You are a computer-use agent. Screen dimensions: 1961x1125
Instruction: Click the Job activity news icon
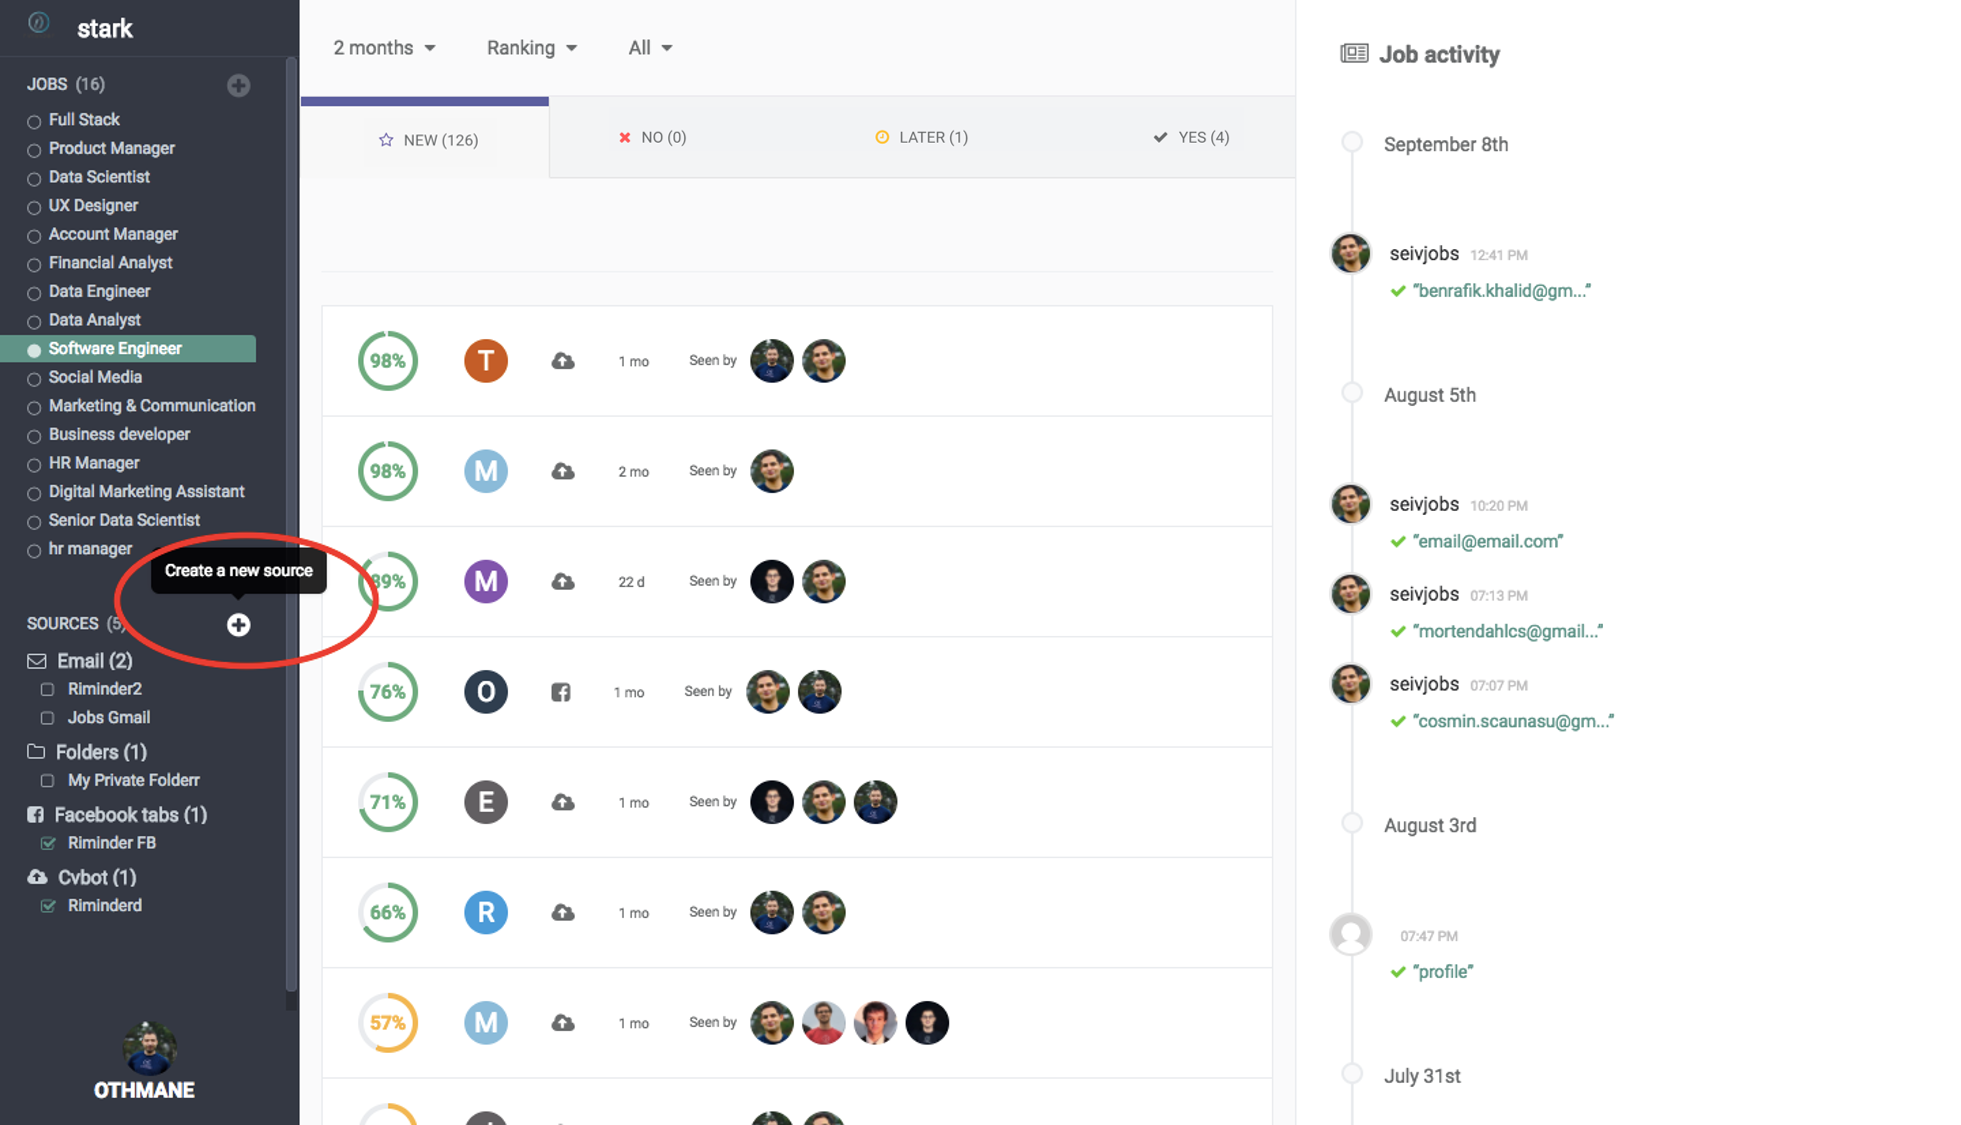[1354, 54]
